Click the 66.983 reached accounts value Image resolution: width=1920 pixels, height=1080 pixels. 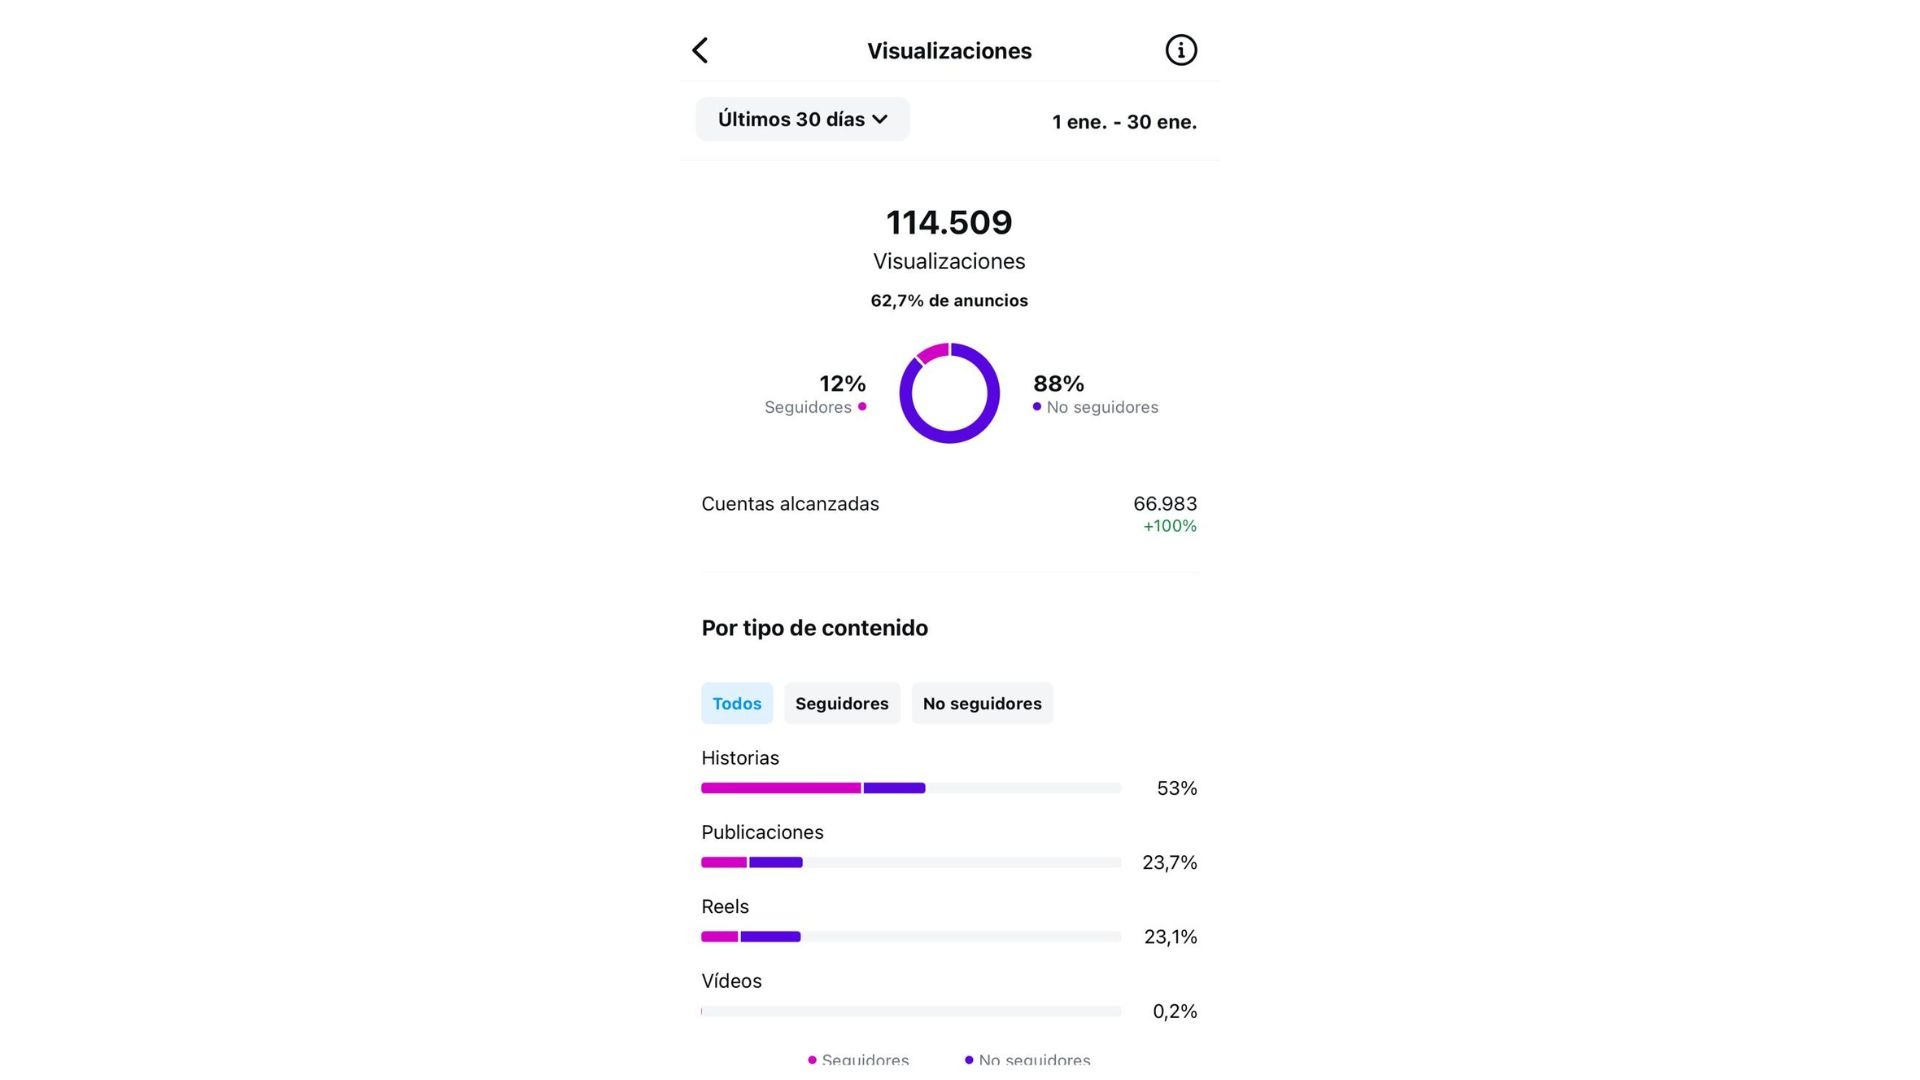1165,504
